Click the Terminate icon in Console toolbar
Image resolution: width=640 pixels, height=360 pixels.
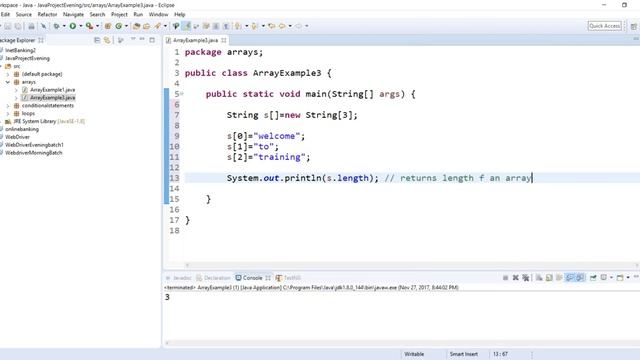[505, 278]
